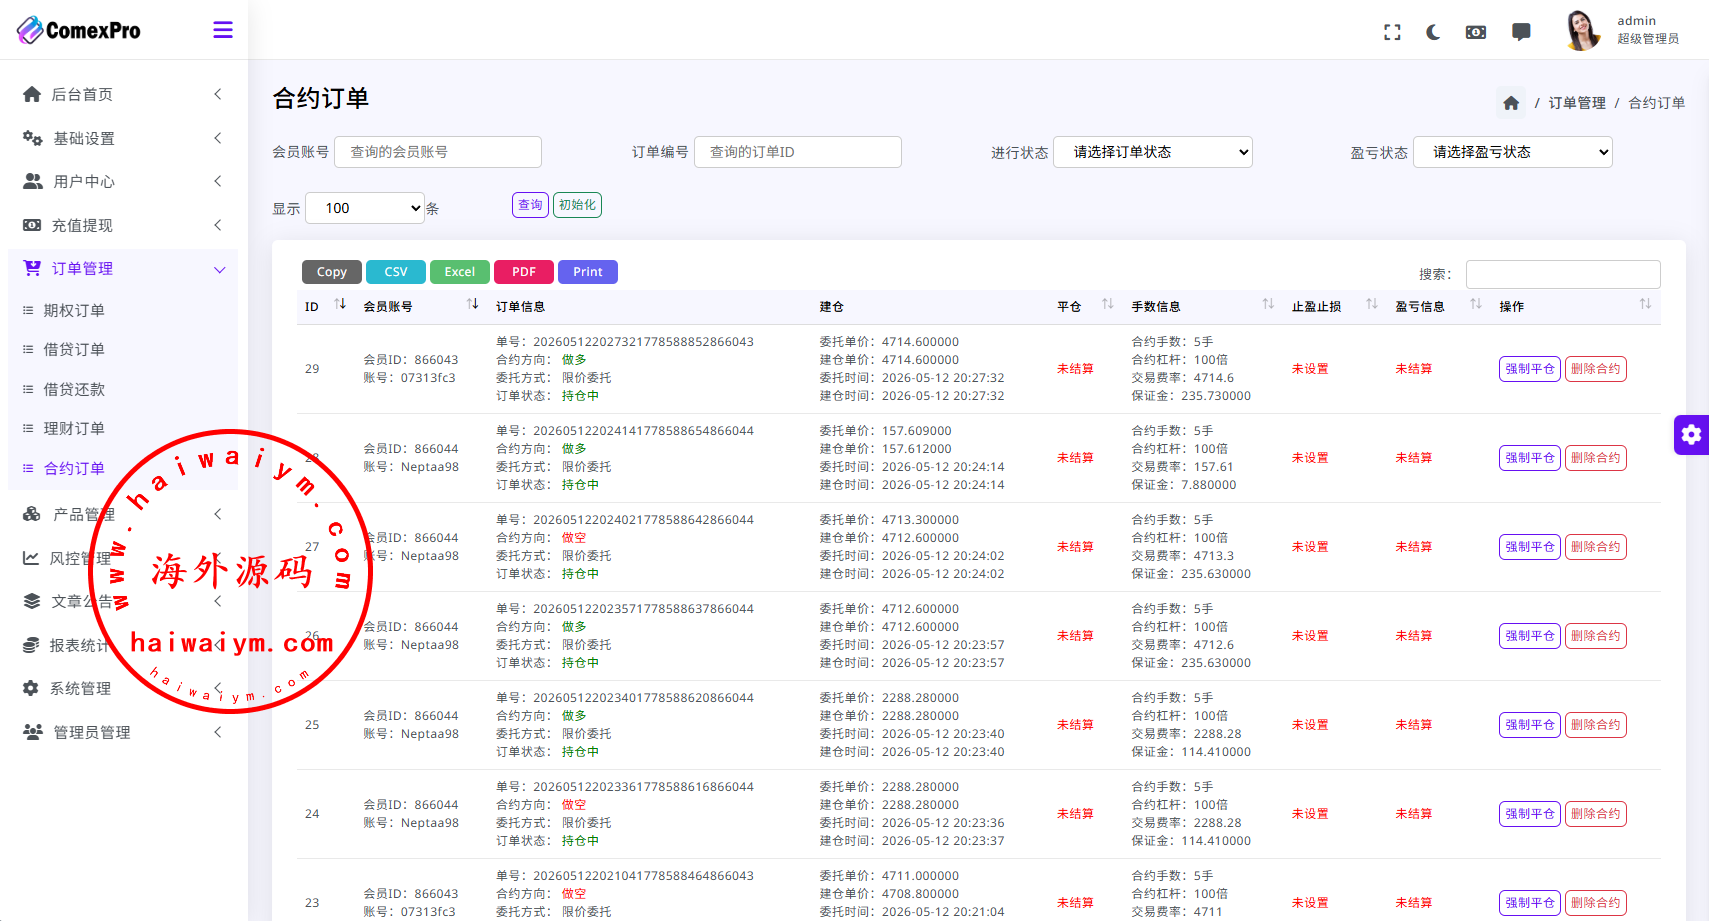Viewport: 1709px width, 921px height.
Task: Toggle the sidebar hamburger menu
Action: (x=223, y=30)
